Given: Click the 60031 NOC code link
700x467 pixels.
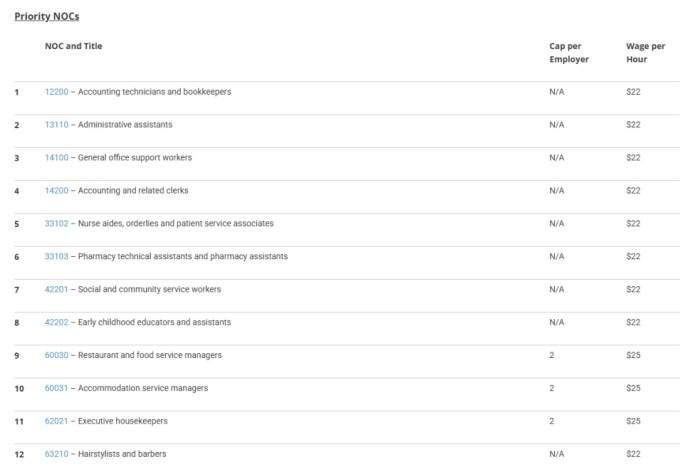Looking at the screenshot, I should 56,389.
